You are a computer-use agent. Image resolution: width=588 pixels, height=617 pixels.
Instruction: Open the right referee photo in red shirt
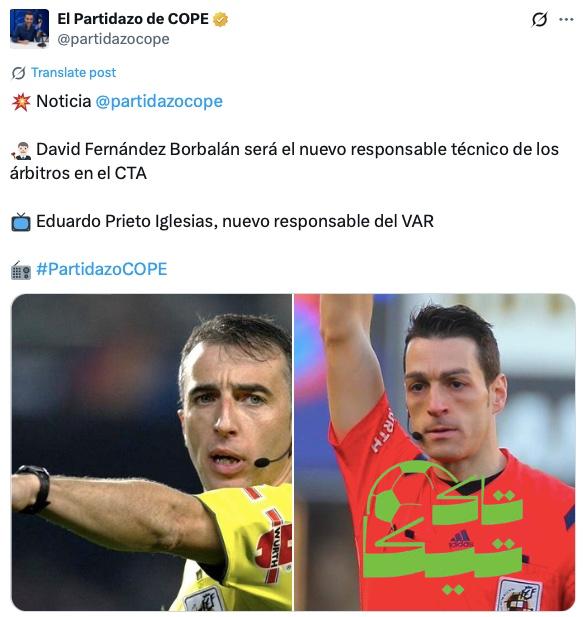click(435, 452)
